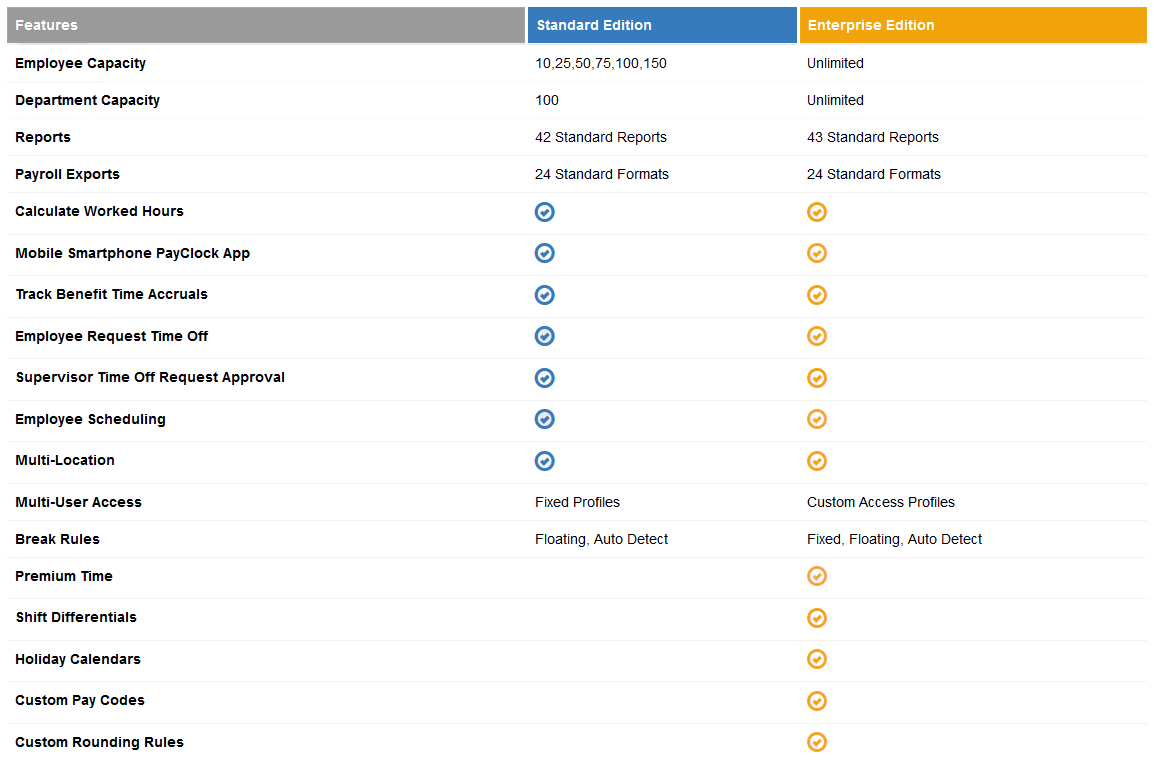Image resolution: width=1154 pixels, height=768 pixels.
Task: Click Standard checkmark for Multi-Location
Action: (545, 461)
